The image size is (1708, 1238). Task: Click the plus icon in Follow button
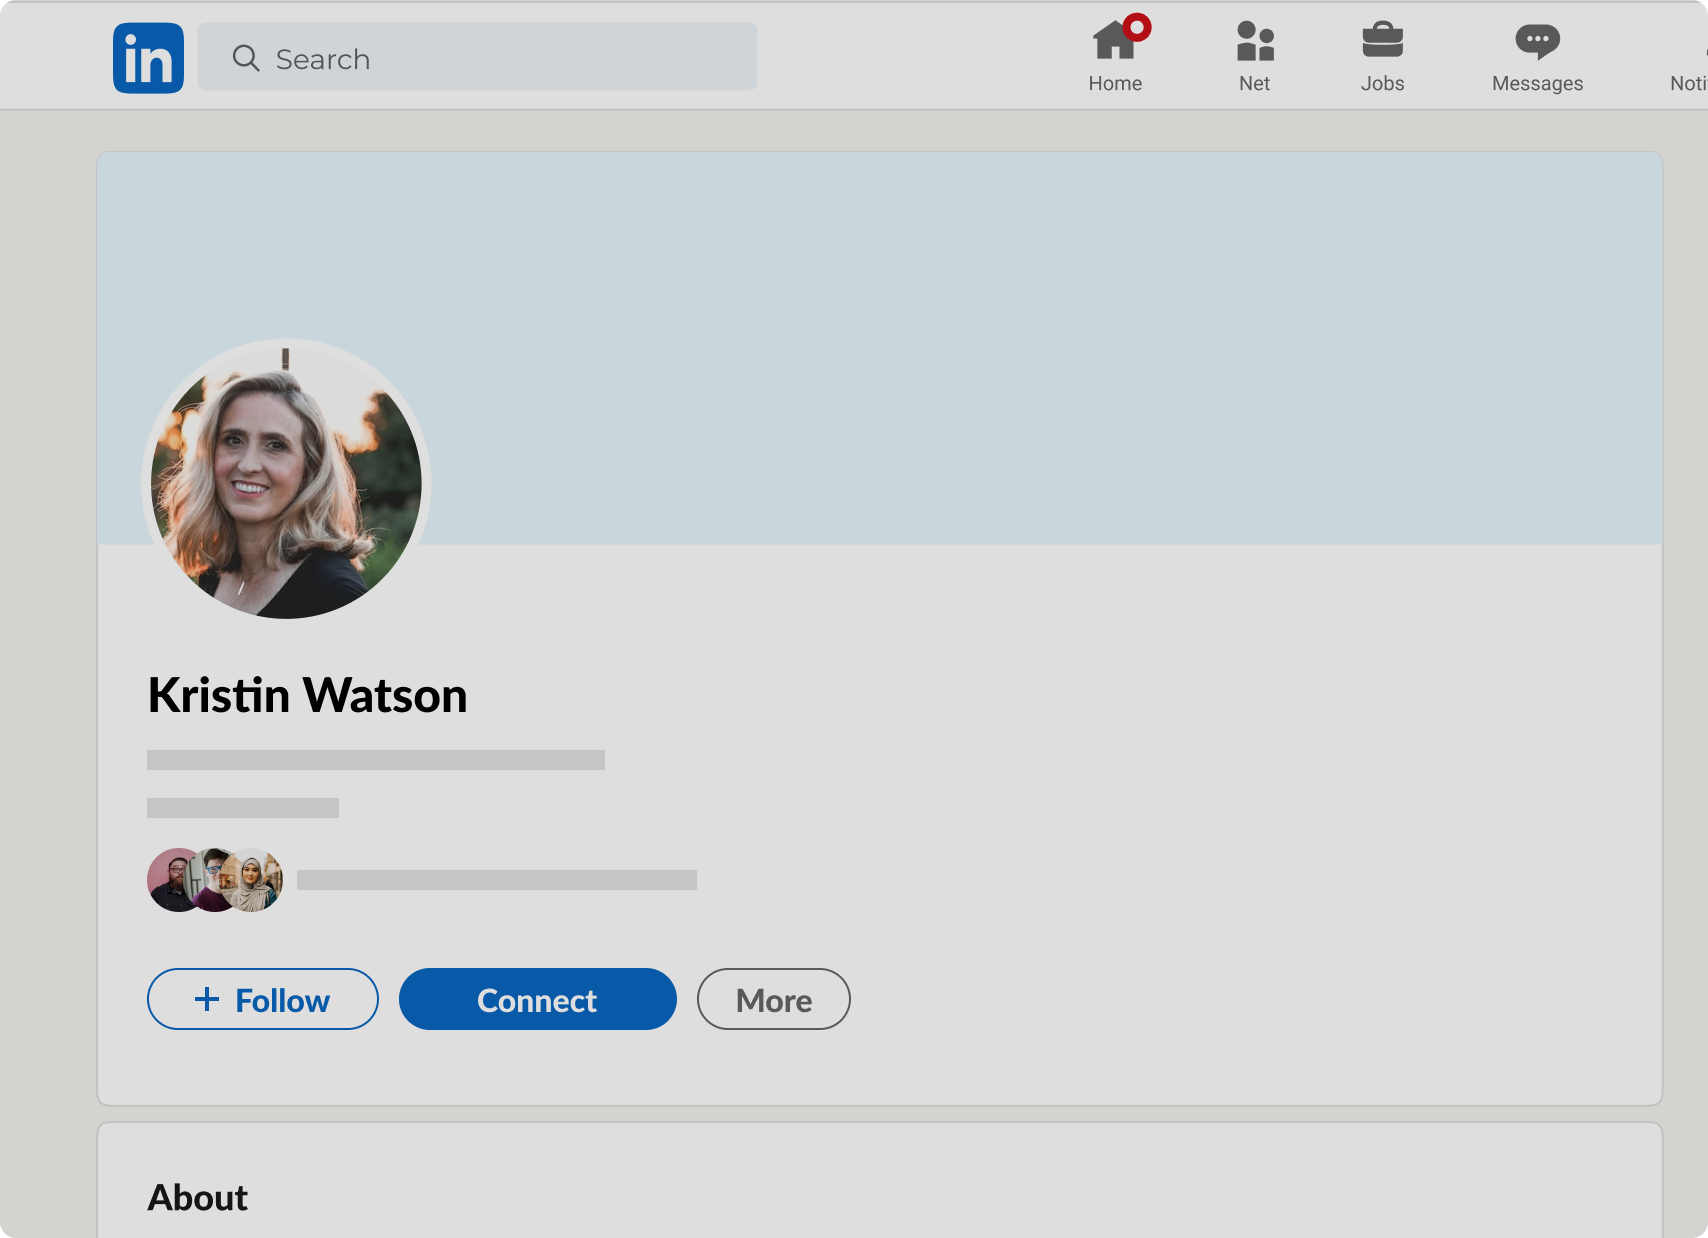pos(207,999)
